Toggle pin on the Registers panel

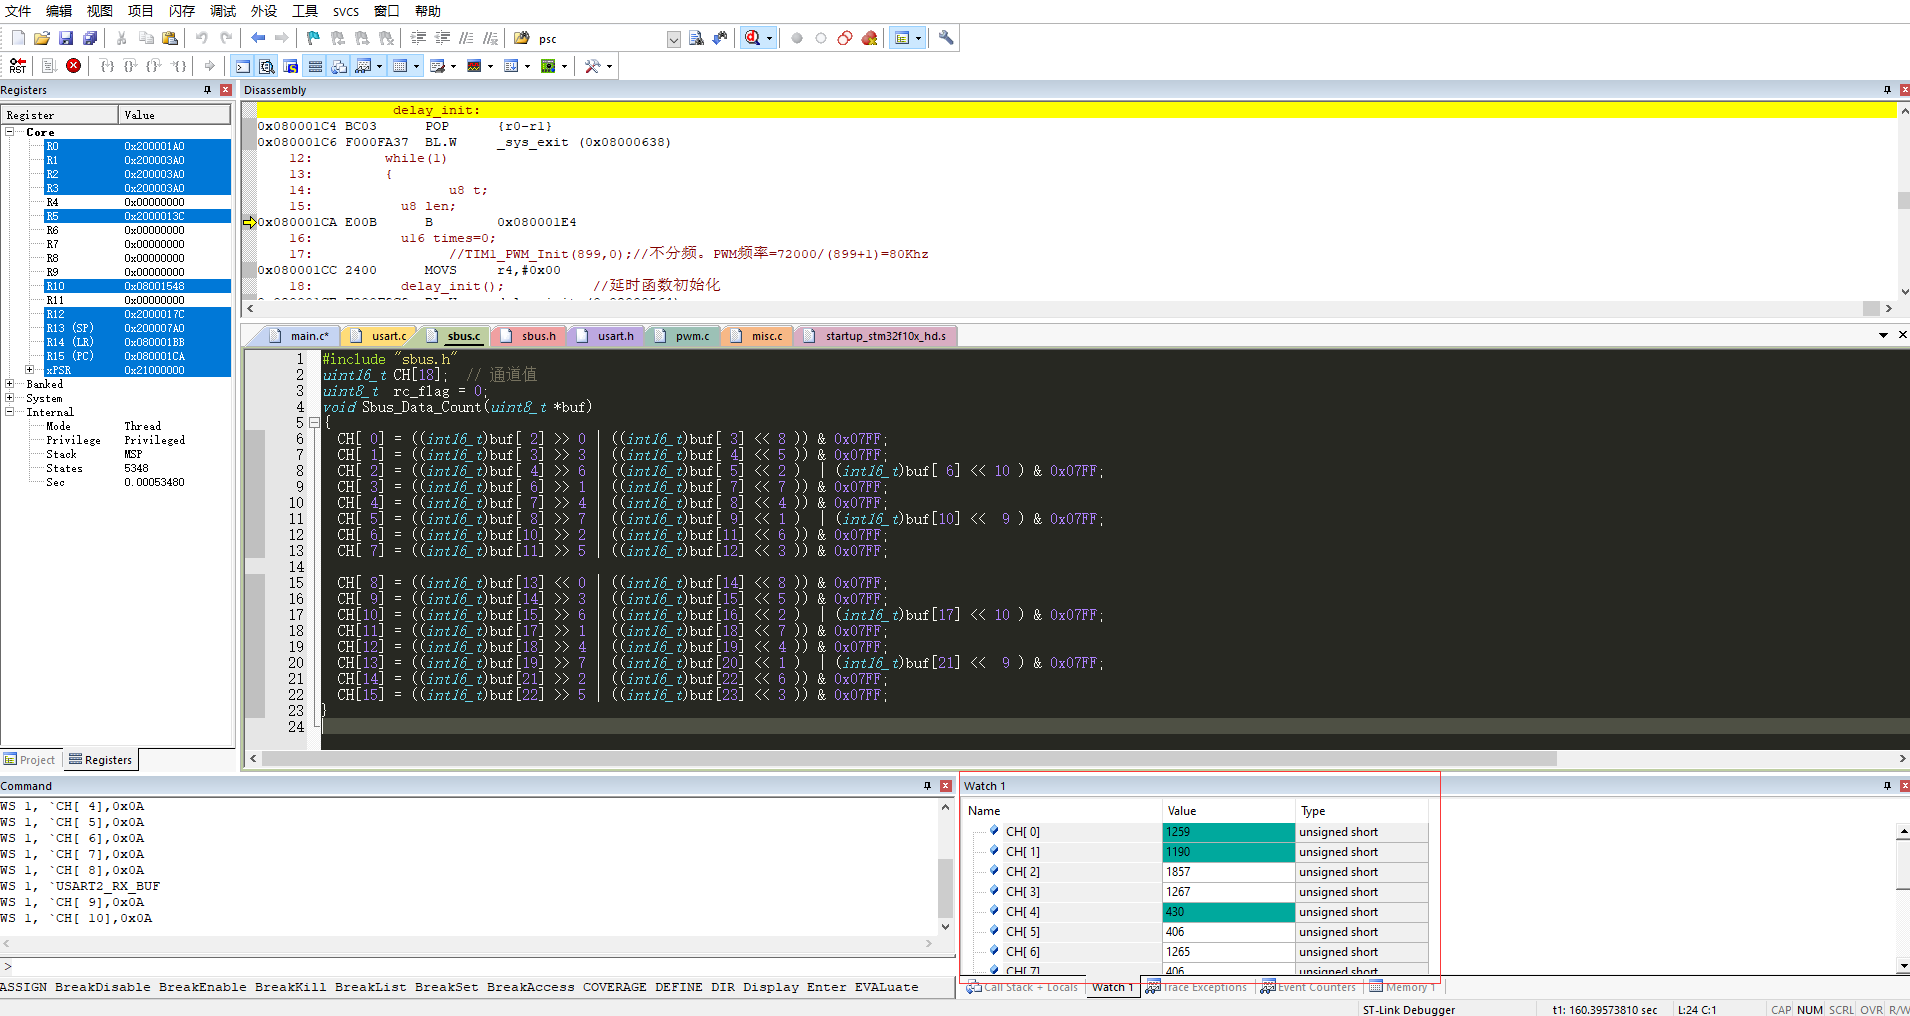tap(208, 90)
